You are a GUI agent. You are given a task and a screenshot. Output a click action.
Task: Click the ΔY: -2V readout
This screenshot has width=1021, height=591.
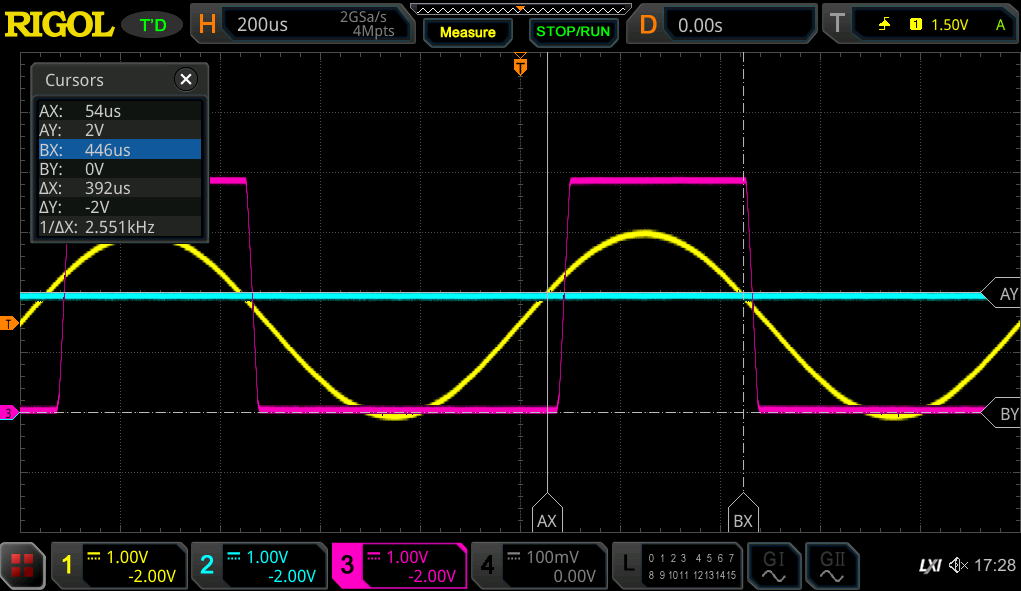coord(120,207)
